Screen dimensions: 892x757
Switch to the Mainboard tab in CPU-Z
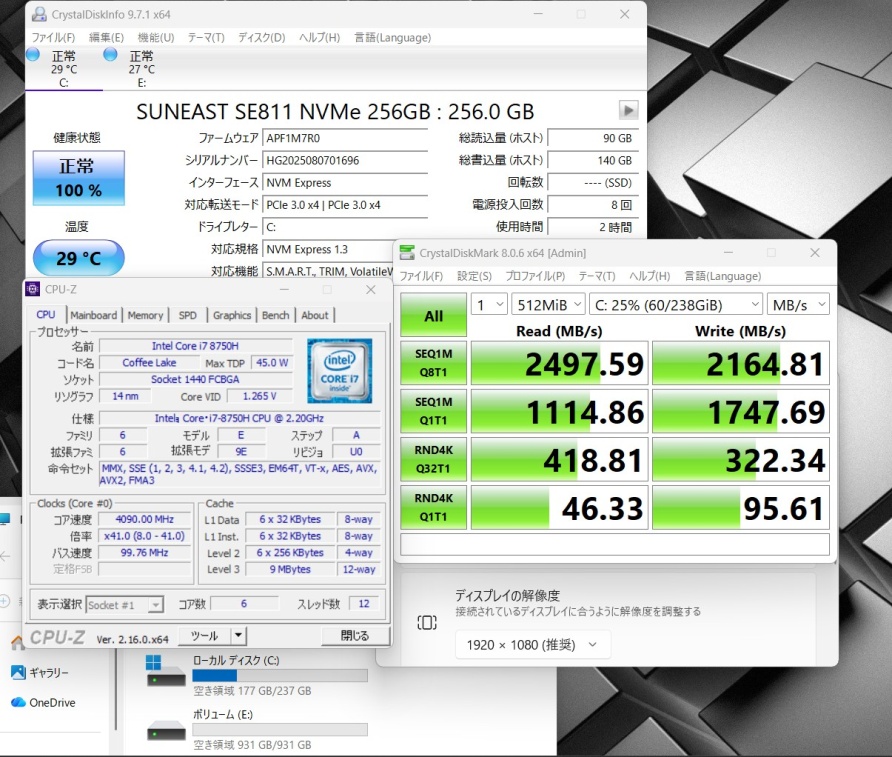[x=94, y=315]
